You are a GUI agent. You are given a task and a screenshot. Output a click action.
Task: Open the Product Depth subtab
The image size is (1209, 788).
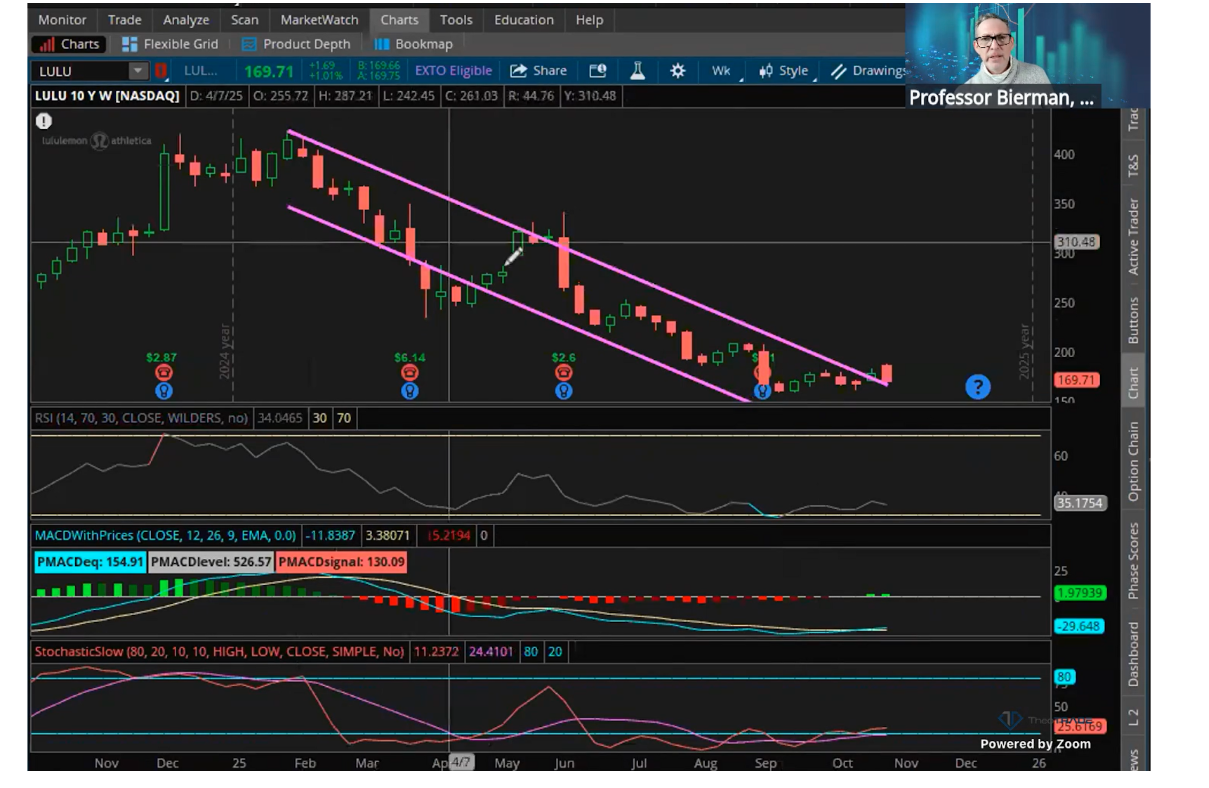pyautogui.click(x=296, y=44)
